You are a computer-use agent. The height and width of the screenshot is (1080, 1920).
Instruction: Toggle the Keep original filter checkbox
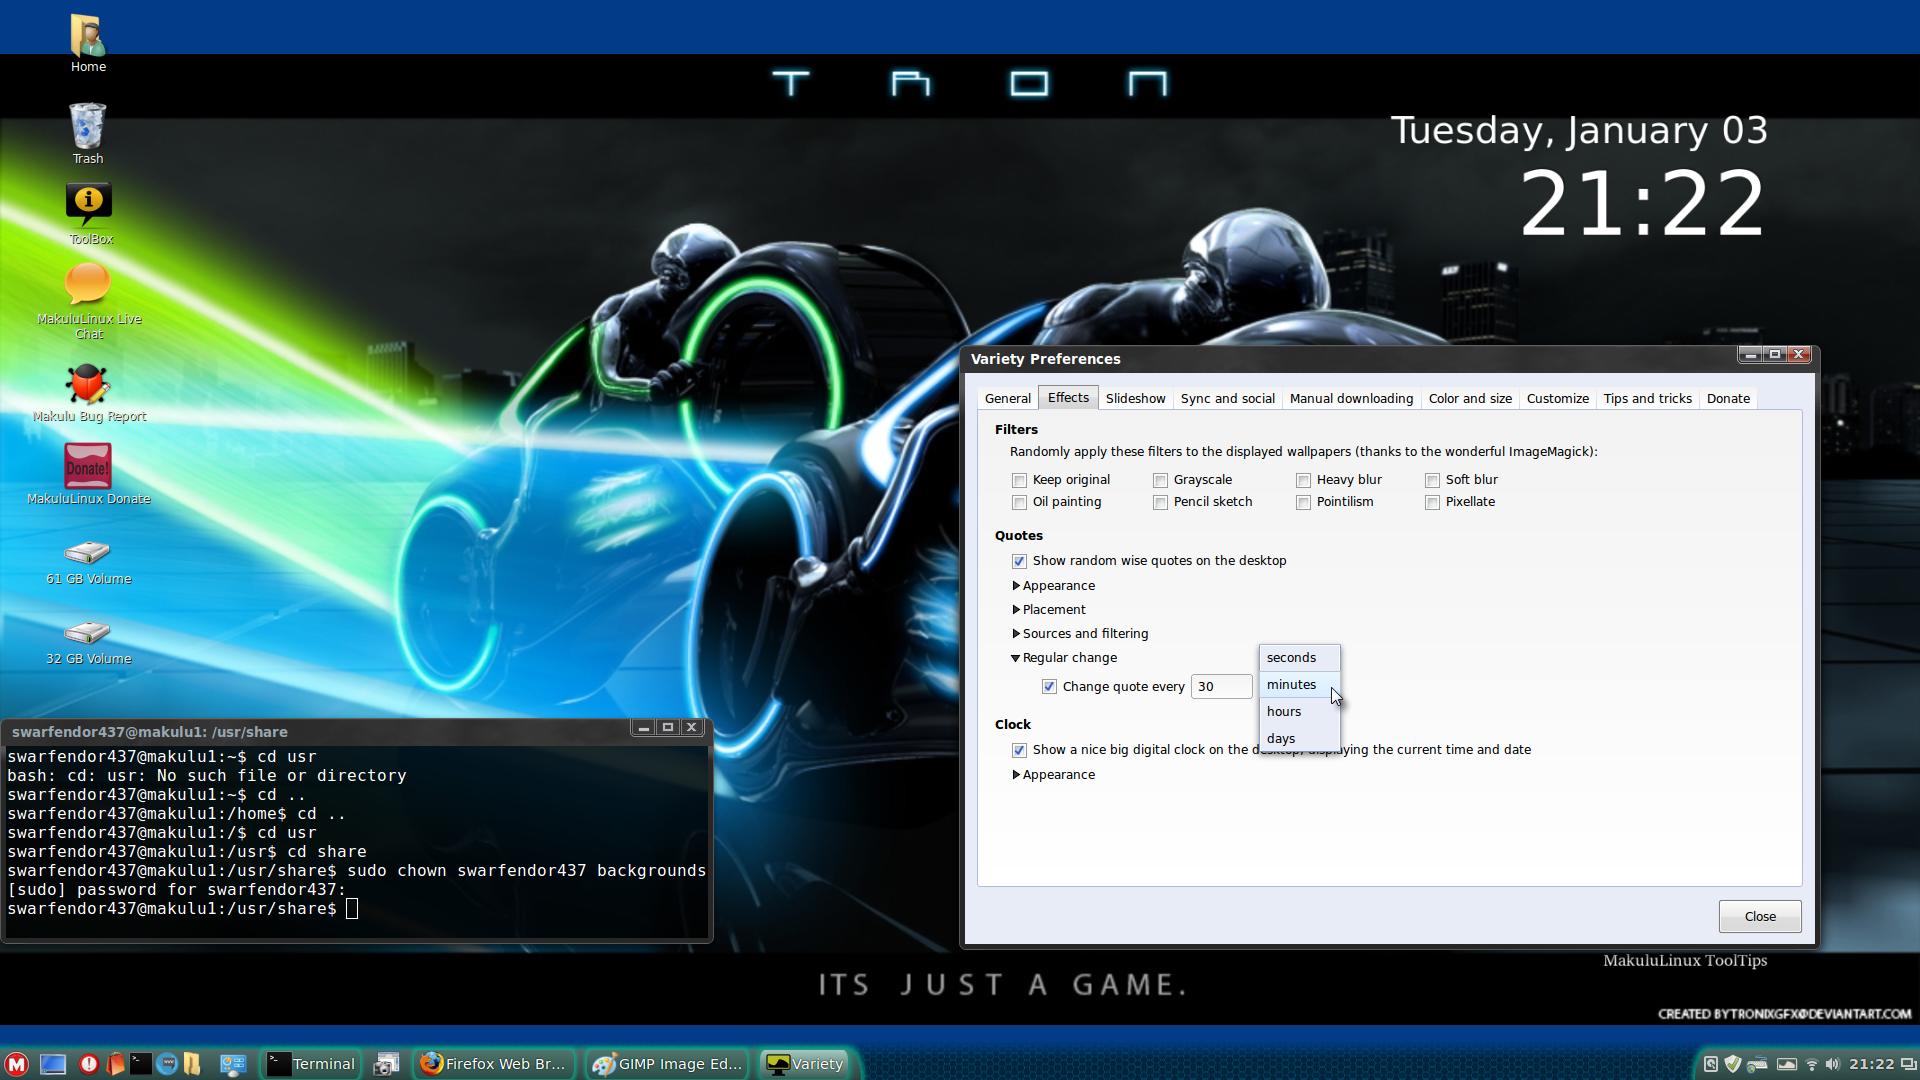pyautogui.click(x=1019, y=480)
